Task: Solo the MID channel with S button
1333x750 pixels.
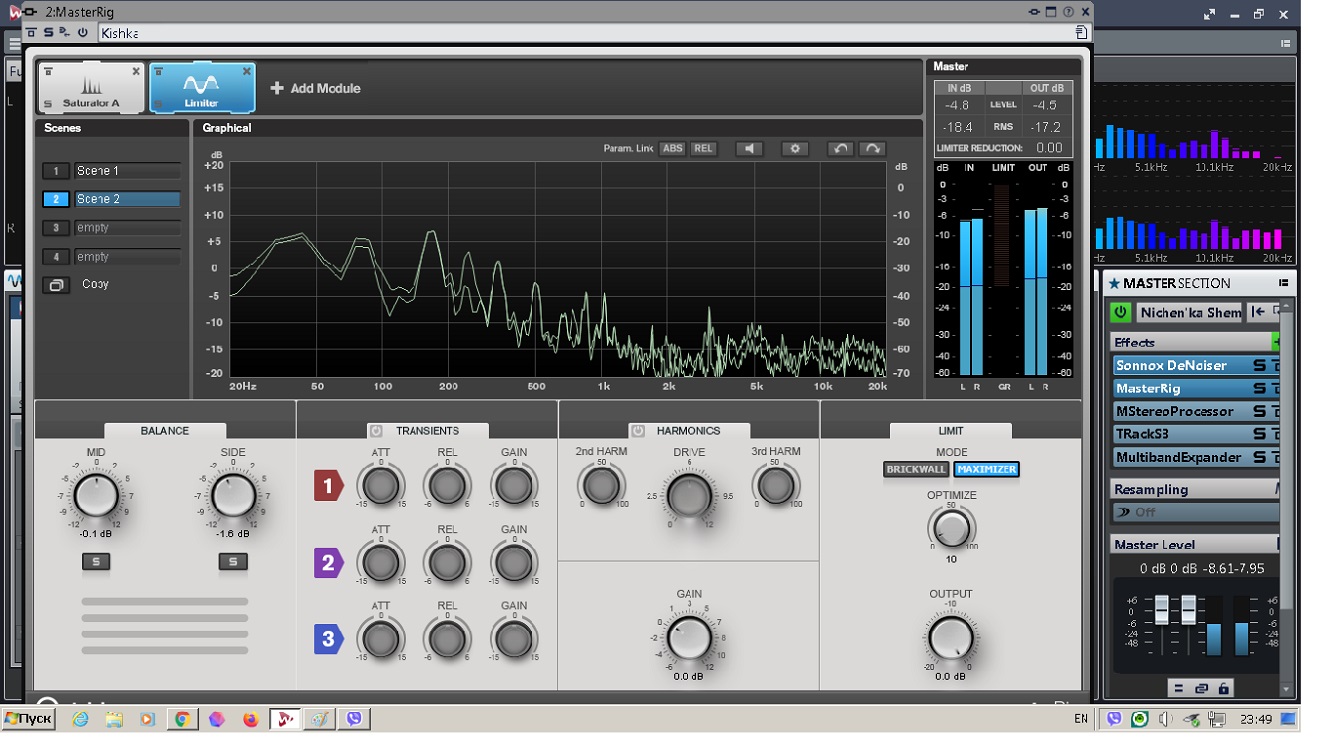Action: point(96,562)
